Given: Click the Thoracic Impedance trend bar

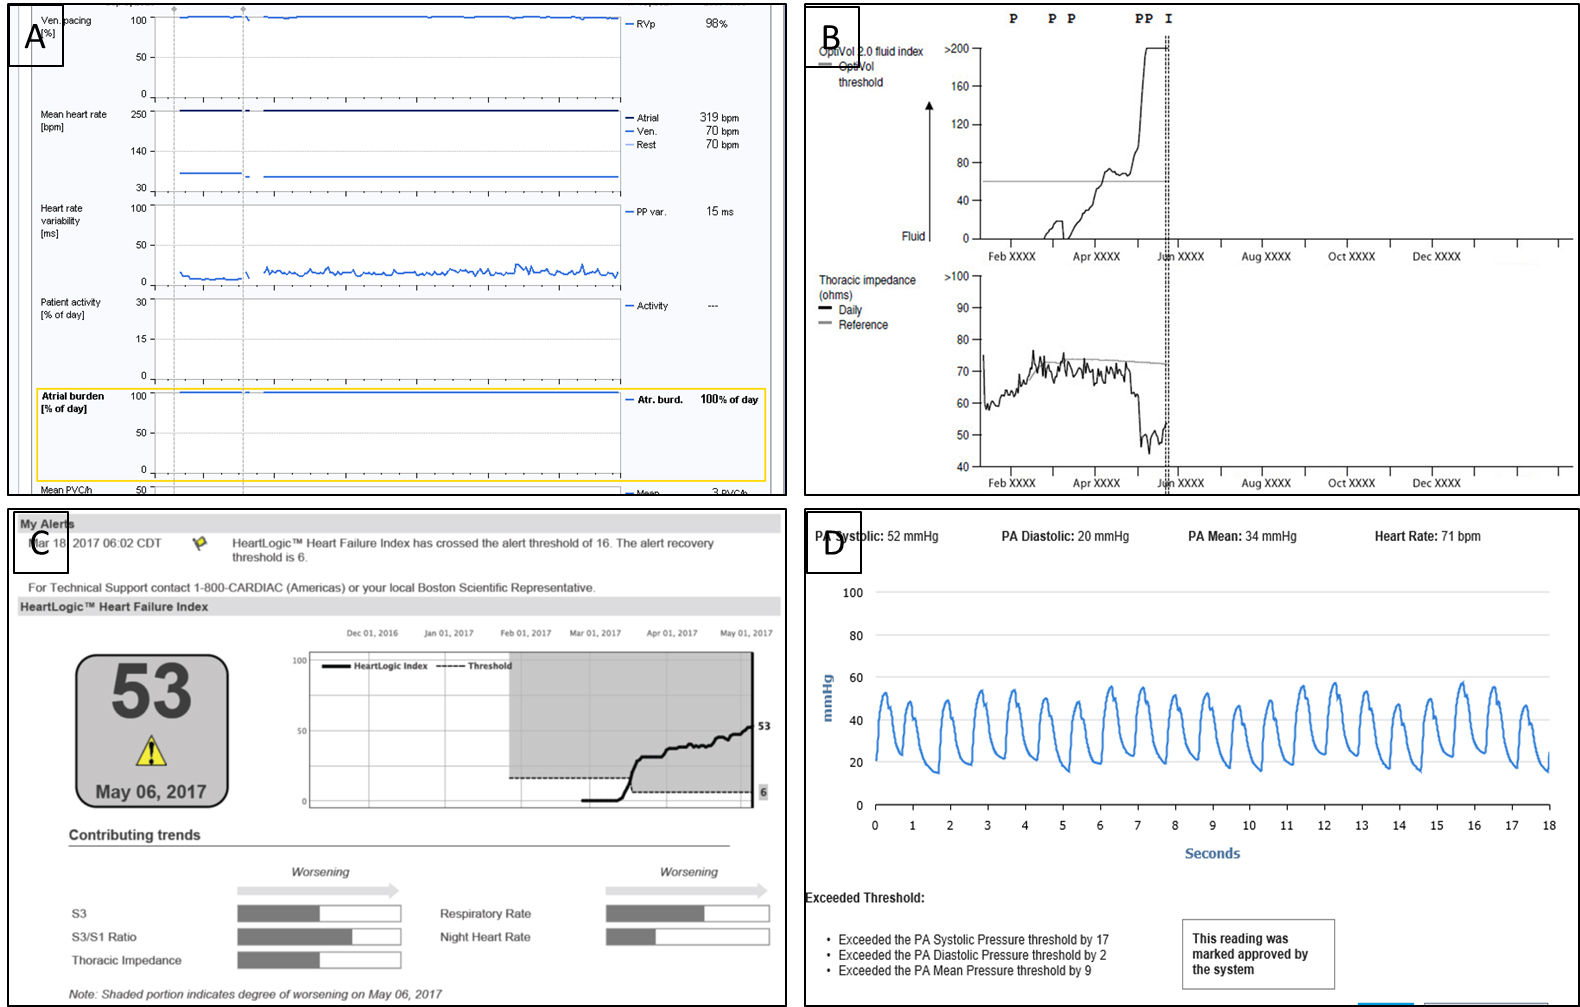Looking at the screenshot, I should 319,960.
